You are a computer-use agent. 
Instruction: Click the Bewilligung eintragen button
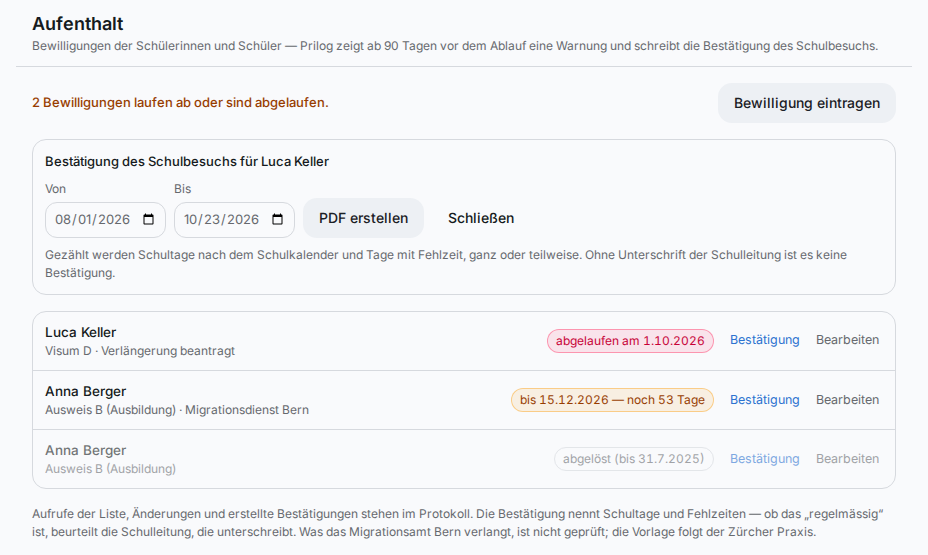tap(807, 103)
